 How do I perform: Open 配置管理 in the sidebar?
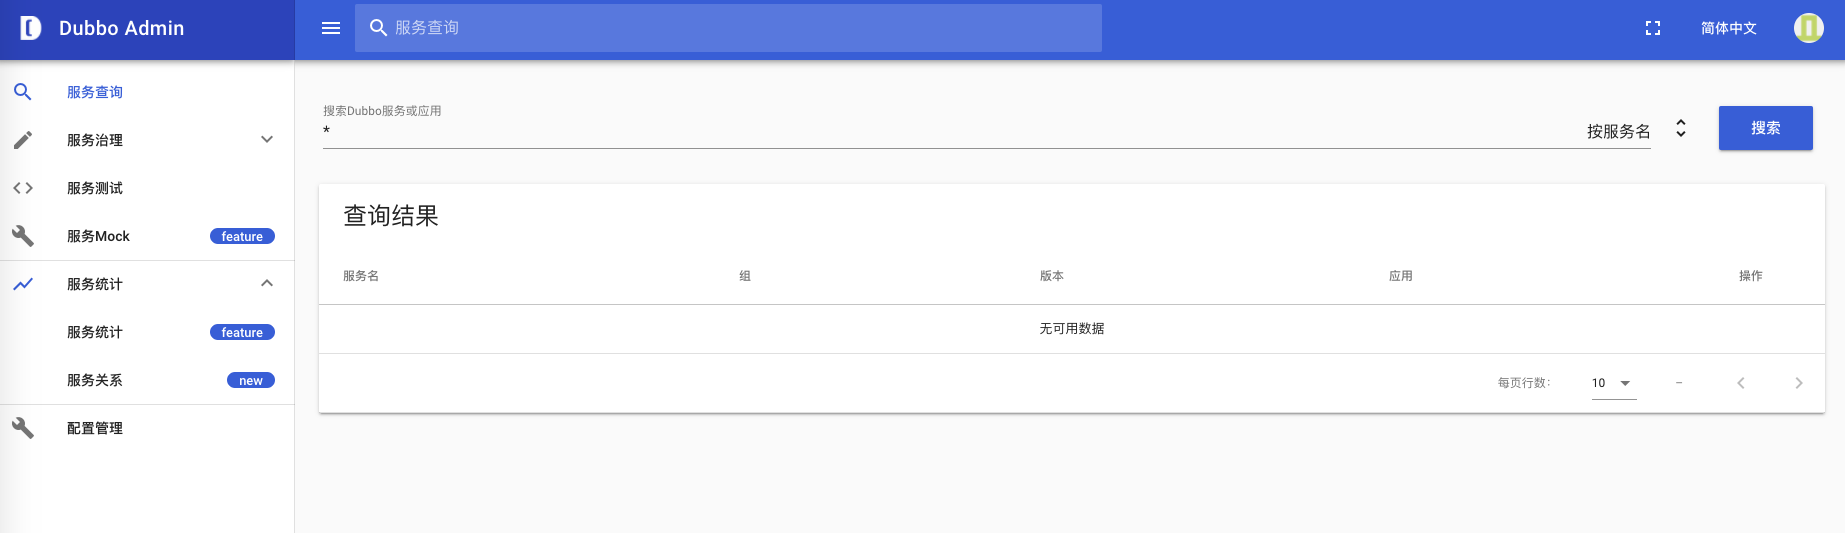(x=147, y=428)
